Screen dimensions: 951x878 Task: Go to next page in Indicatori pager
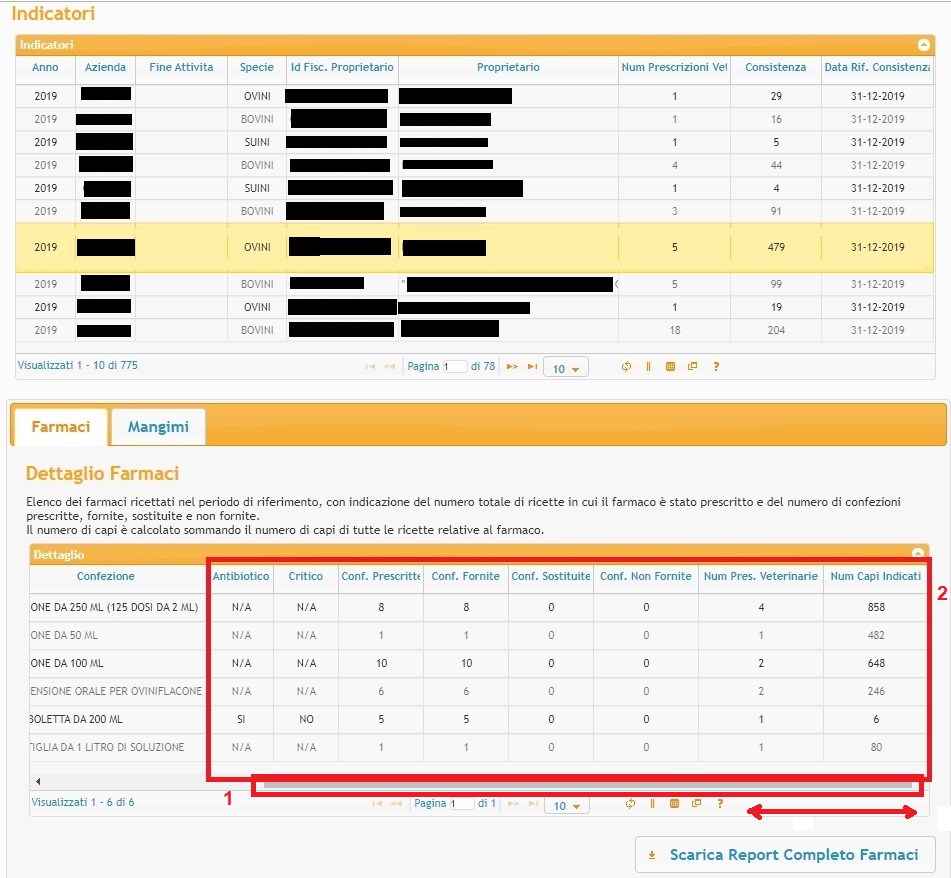click(512, 366)
